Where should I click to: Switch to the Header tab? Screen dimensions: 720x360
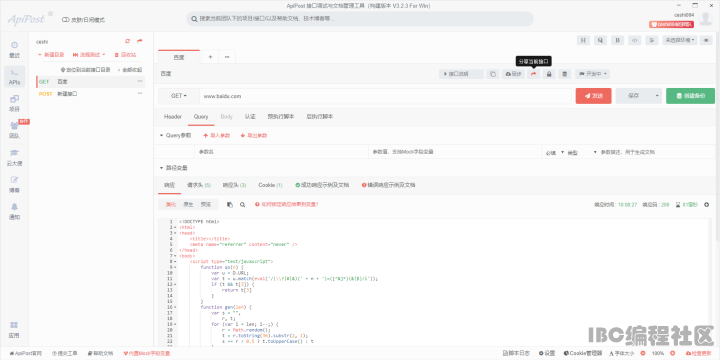173,117
